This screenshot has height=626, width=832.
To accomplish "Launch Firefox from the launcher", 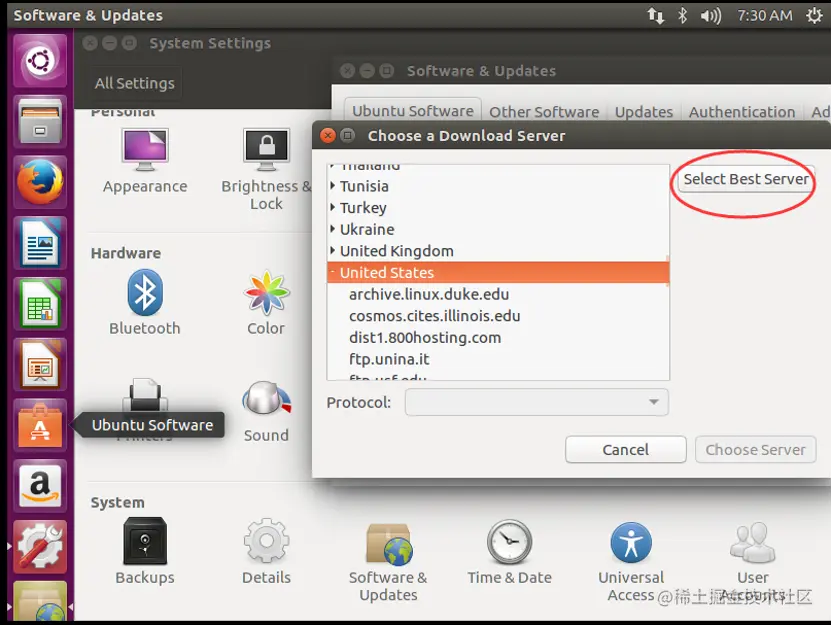I will coord(40,182).
